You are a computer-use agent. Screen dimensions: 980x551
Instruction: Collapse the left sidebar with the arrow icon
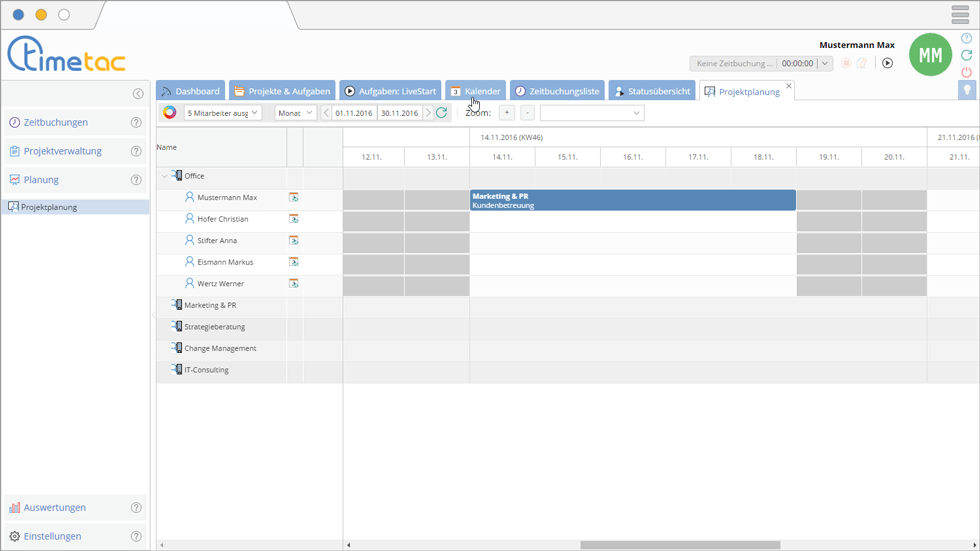click(x=138, y=94)
